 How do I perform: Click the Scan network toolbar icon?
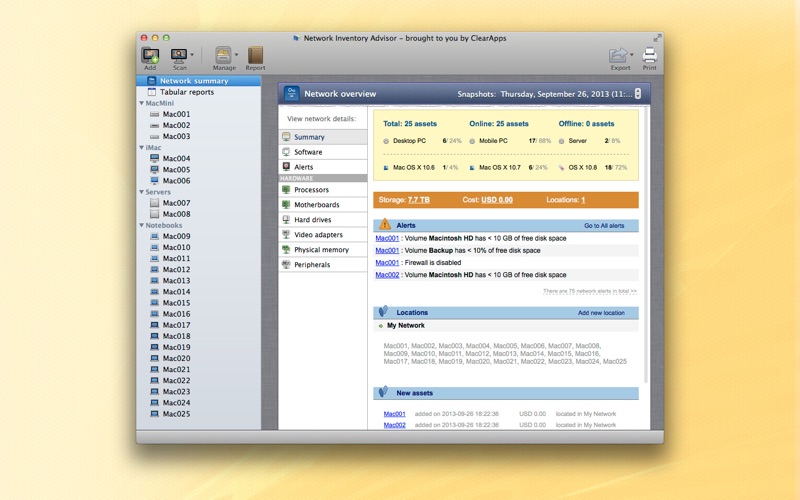tap(179, 56)
